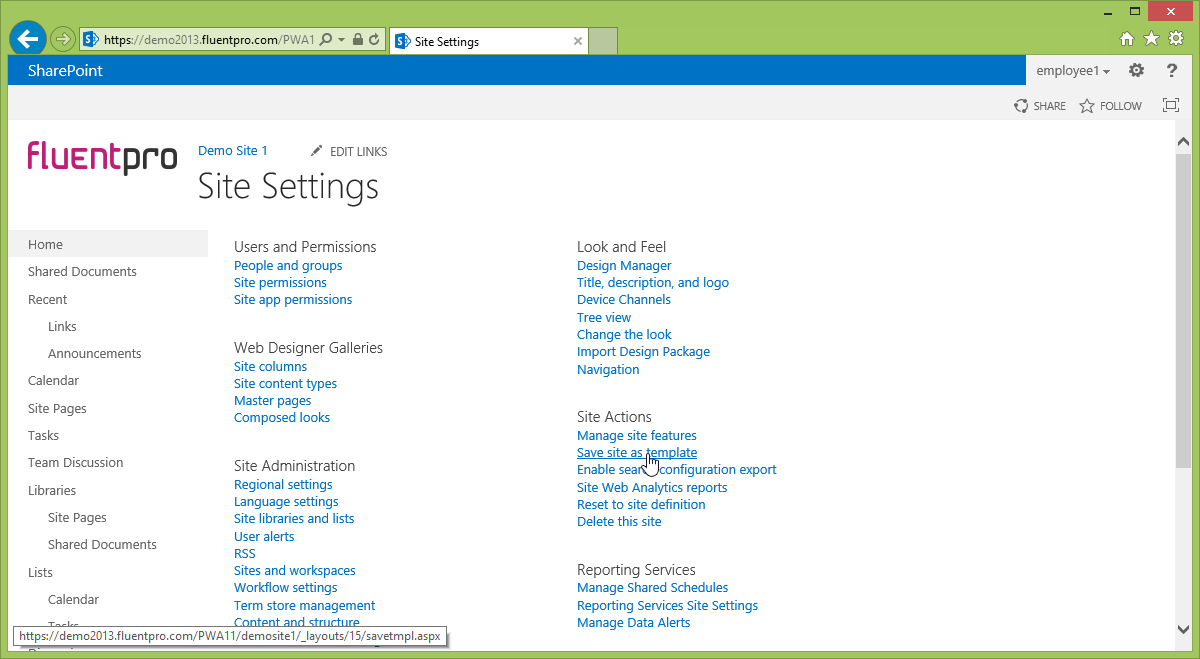
Task: Select Home in the left navigation
Action: (108, 244)
